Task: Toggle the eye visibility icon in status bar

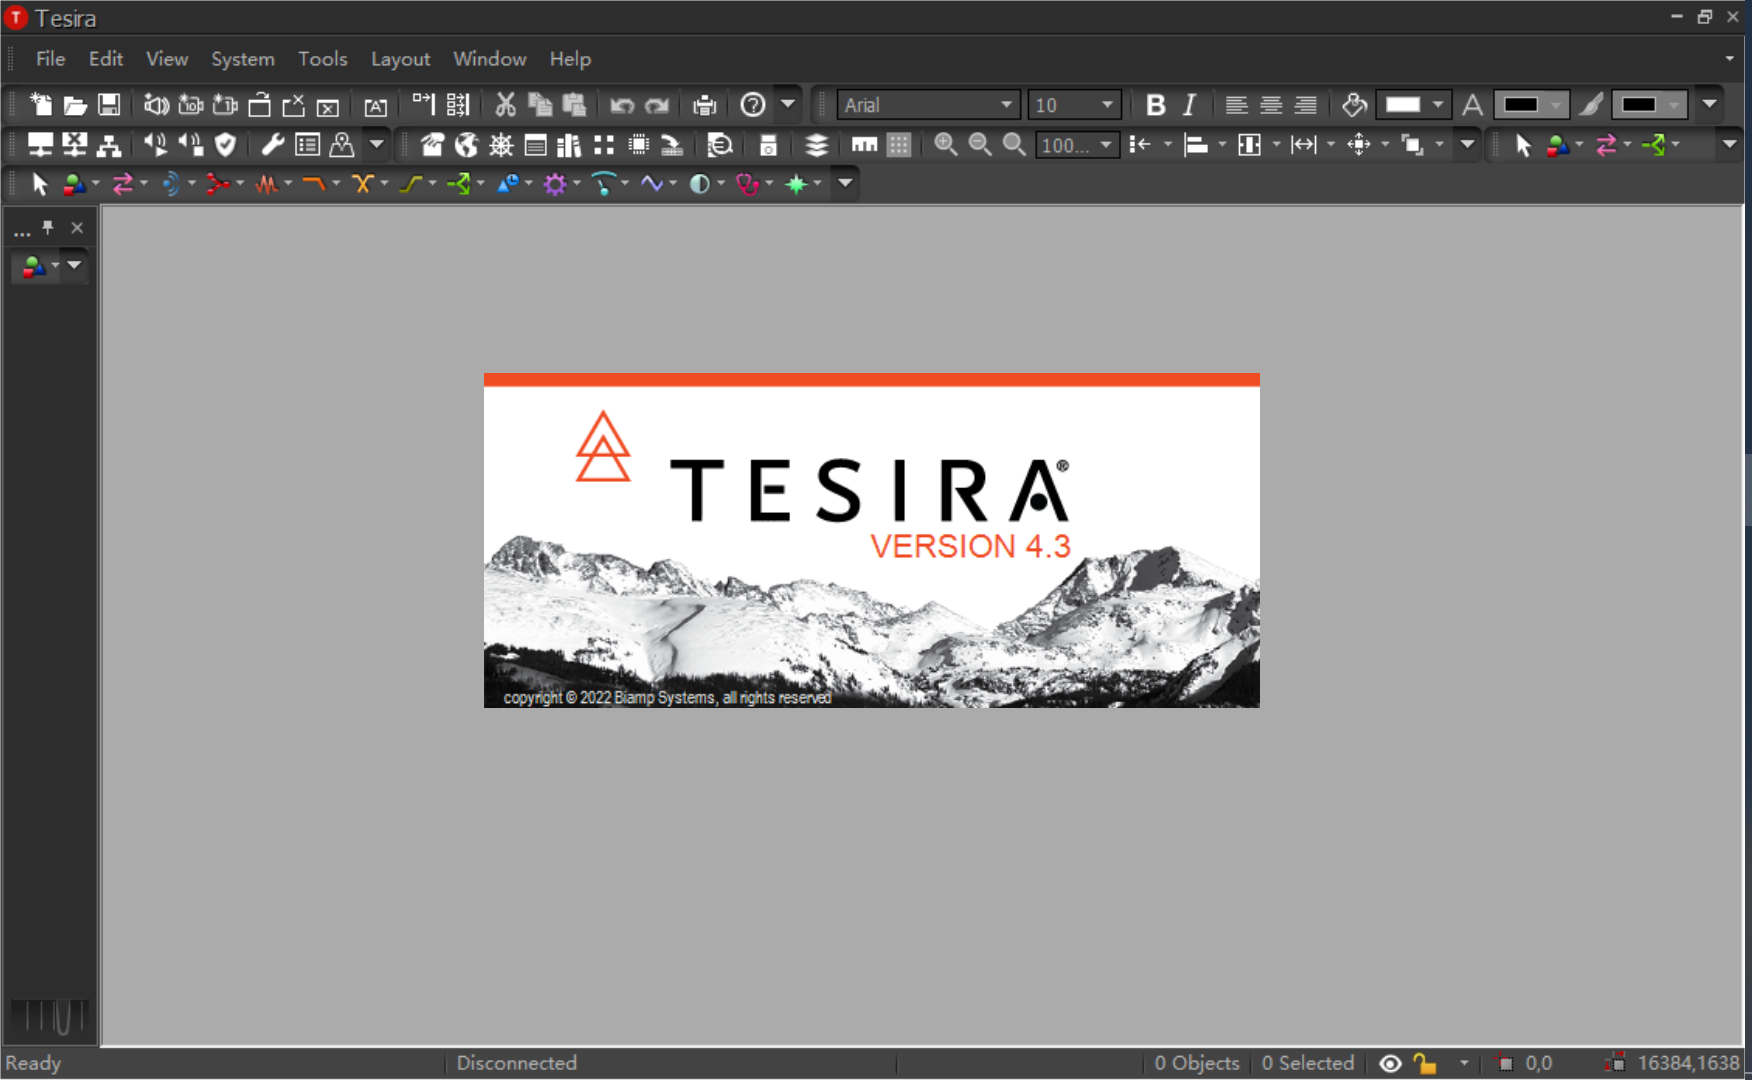Action: pos(1390,1064)
